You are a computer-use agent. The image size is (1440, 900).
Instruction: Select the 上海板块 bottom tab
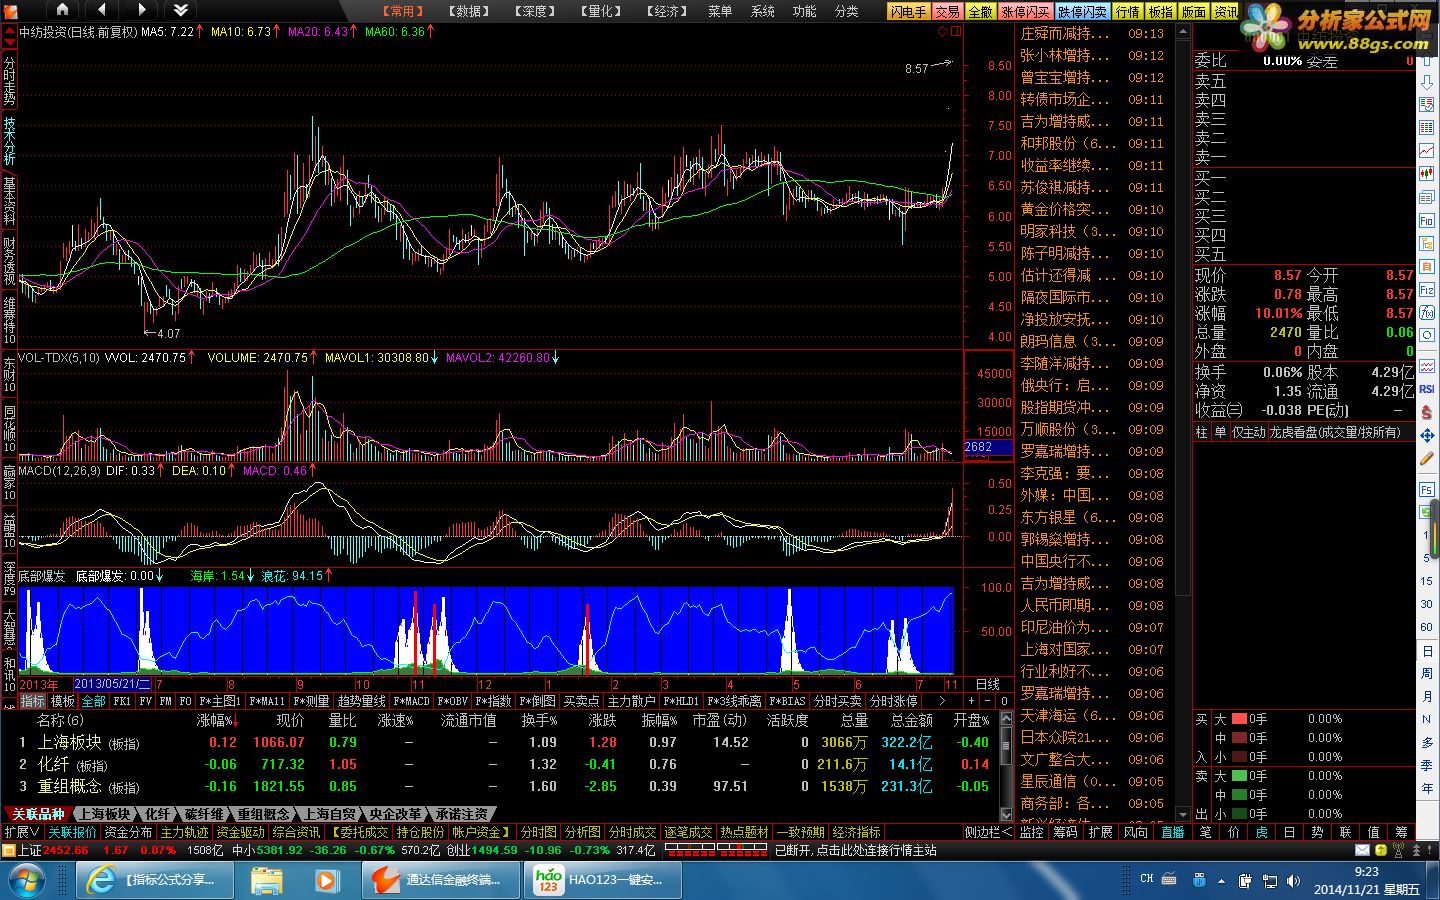coord(106,814)
